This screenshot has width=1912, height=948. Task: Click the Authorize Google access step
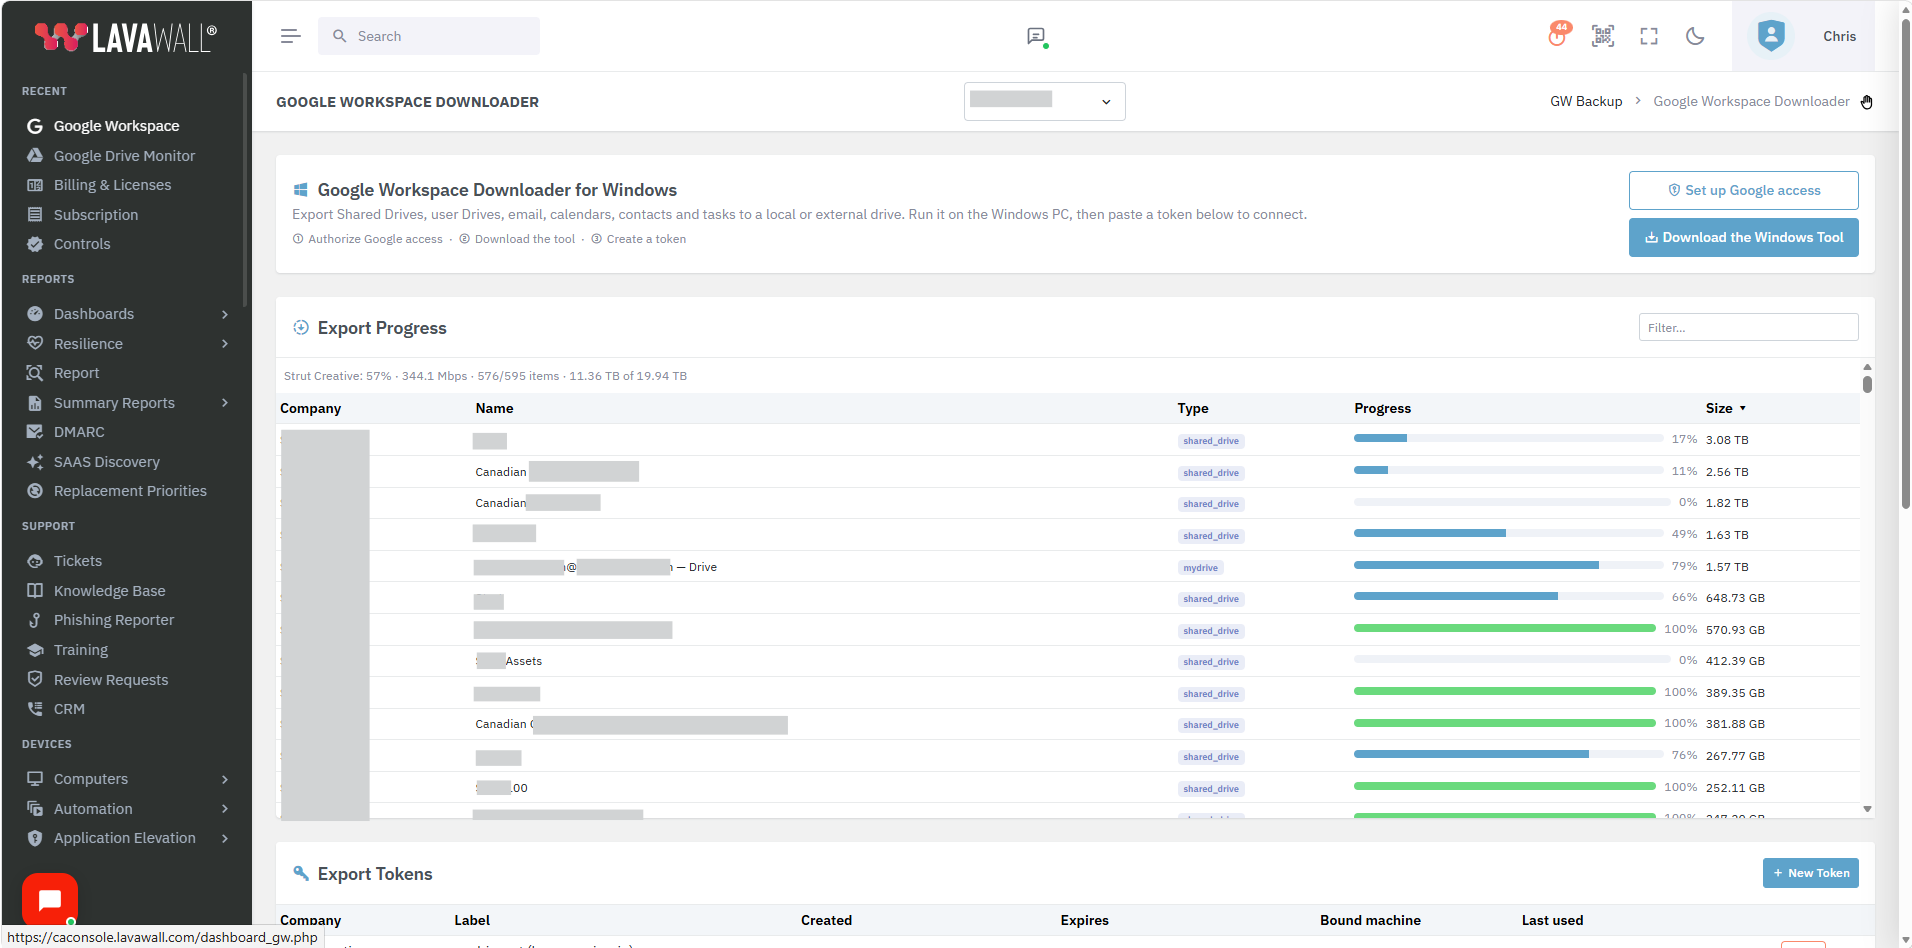pos(367,239)
